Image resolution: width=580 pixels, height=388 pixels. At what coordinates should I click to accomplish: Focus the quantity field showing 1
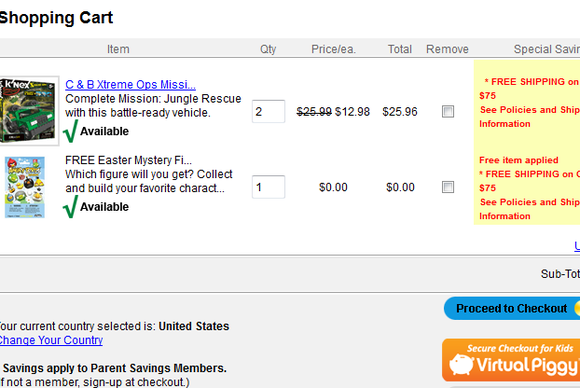269,187
